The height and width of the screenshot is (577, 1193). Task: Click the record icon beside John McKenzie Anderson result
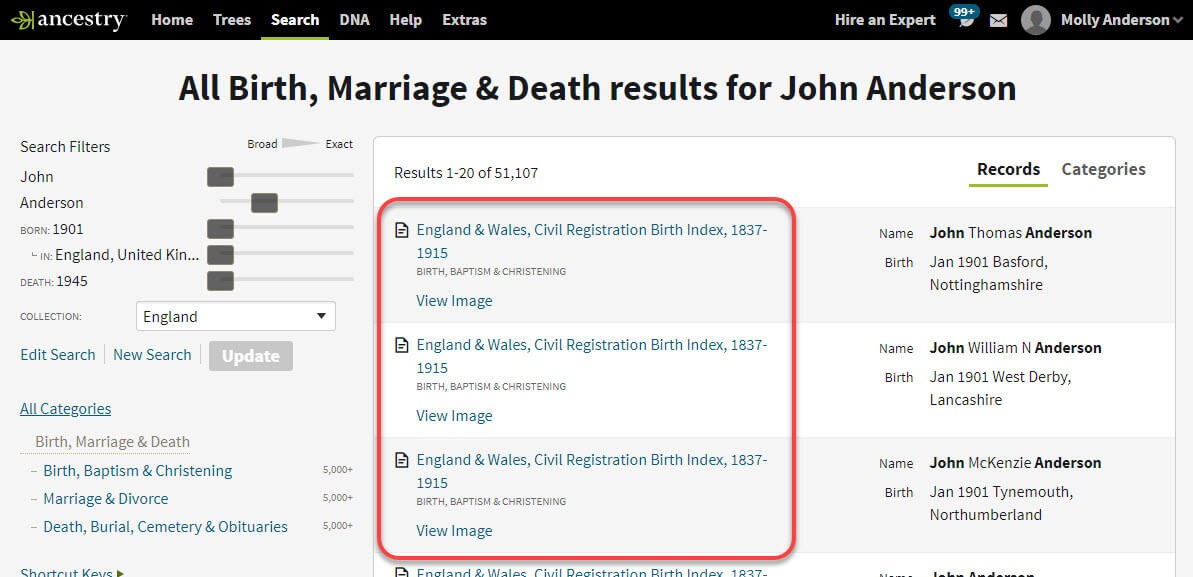coord(402,460)
